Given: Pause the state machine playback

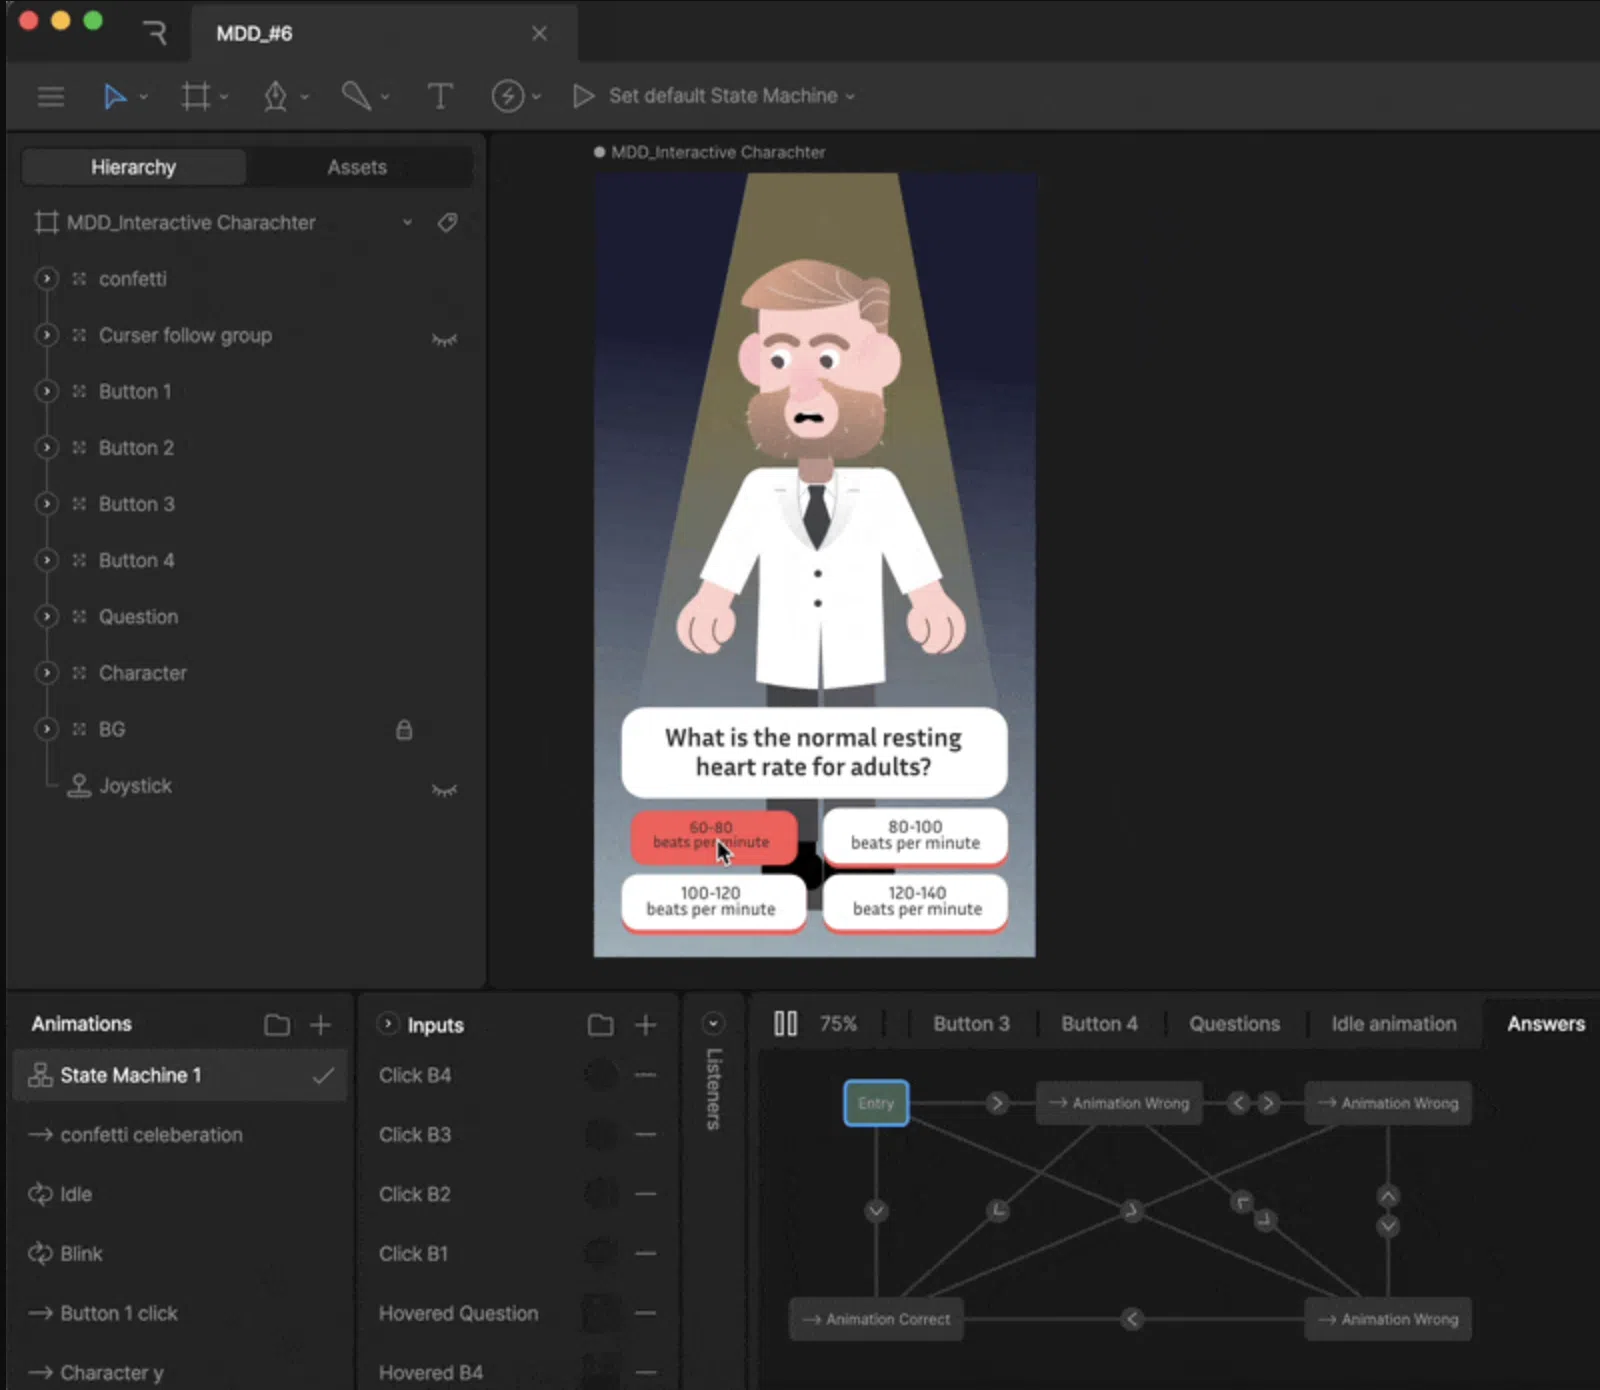Looking at the screenshot, I should point(785,1024).
